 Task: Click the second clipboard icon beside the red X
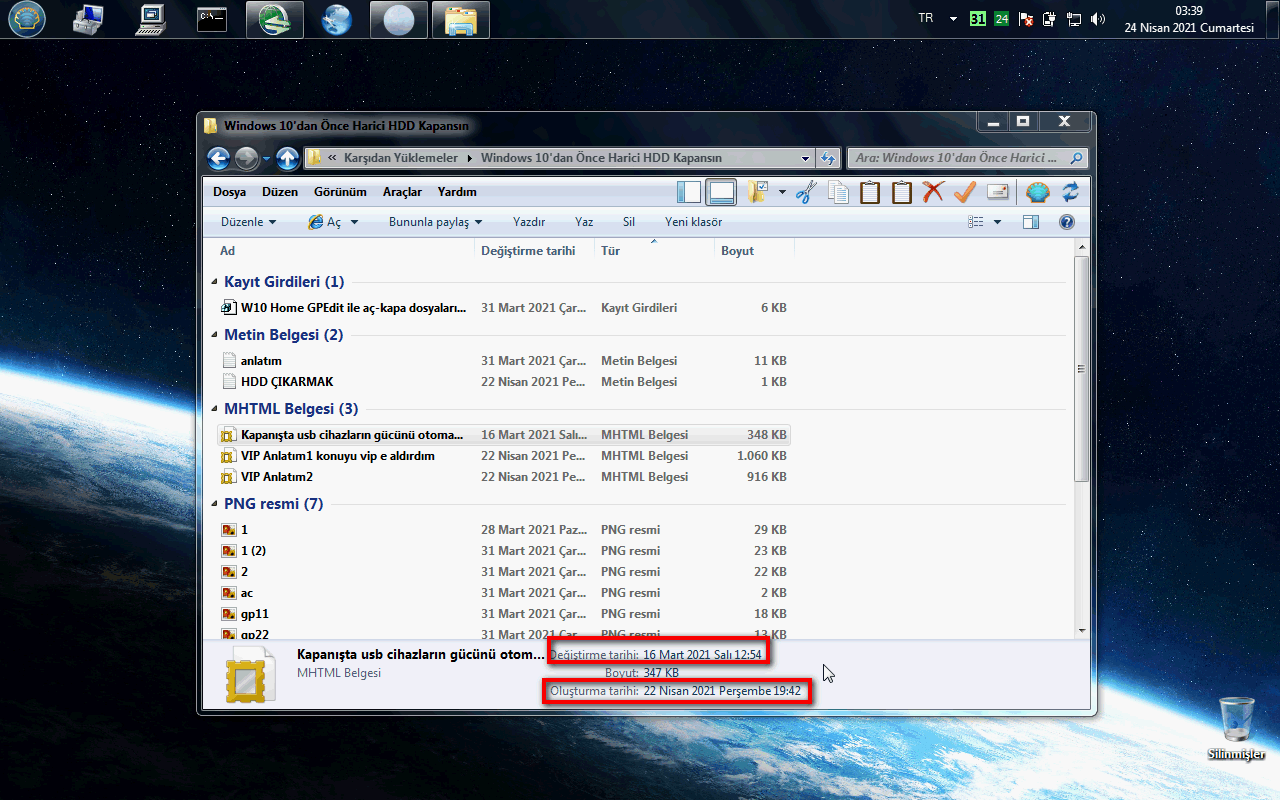point(902,192)
